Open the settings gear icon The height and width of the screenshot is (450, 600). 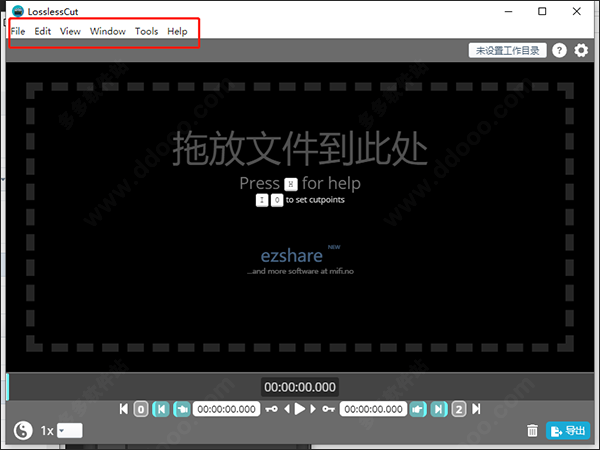(x=581, y=51)
